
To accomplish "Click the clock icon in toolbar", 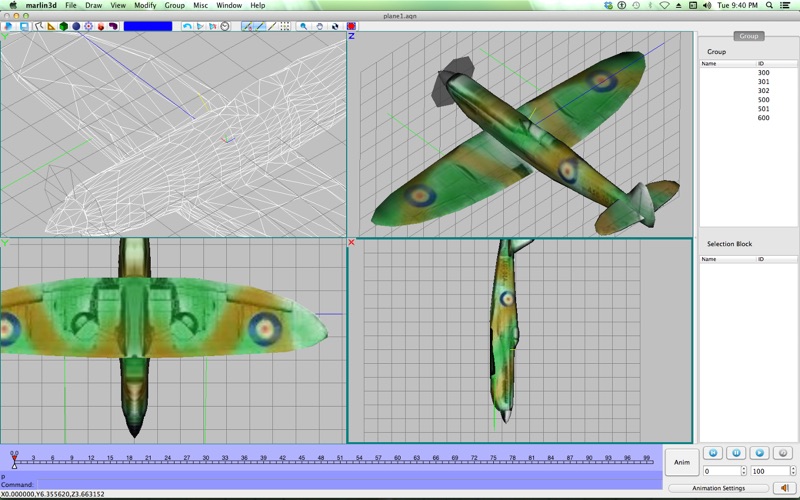I will (x=224, y=26).
